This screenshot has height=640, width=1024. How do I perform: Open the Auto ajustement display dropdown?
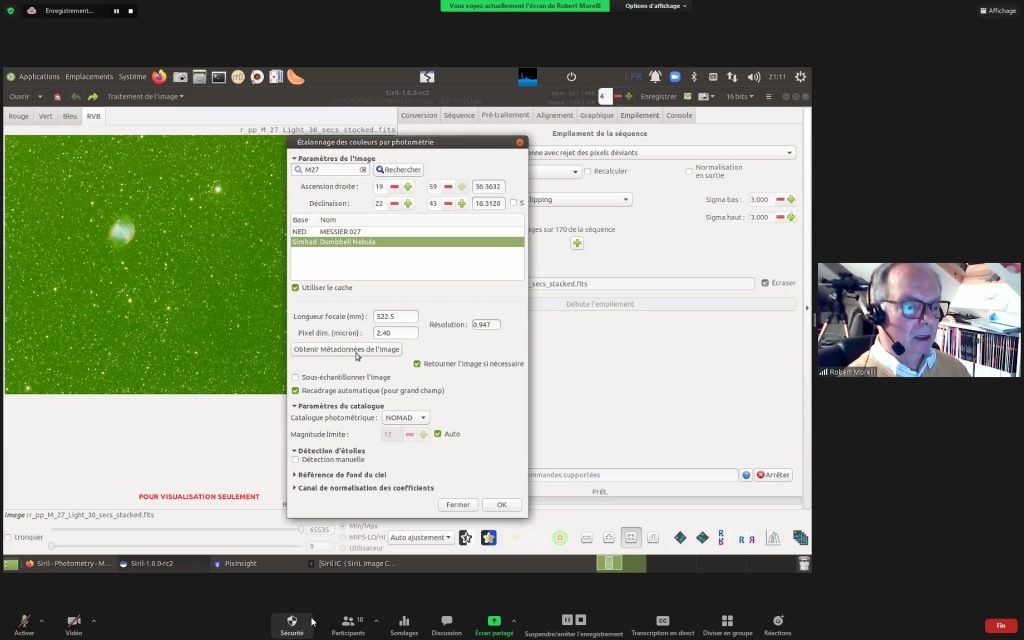pyautogui.click(x=421, y=537)
